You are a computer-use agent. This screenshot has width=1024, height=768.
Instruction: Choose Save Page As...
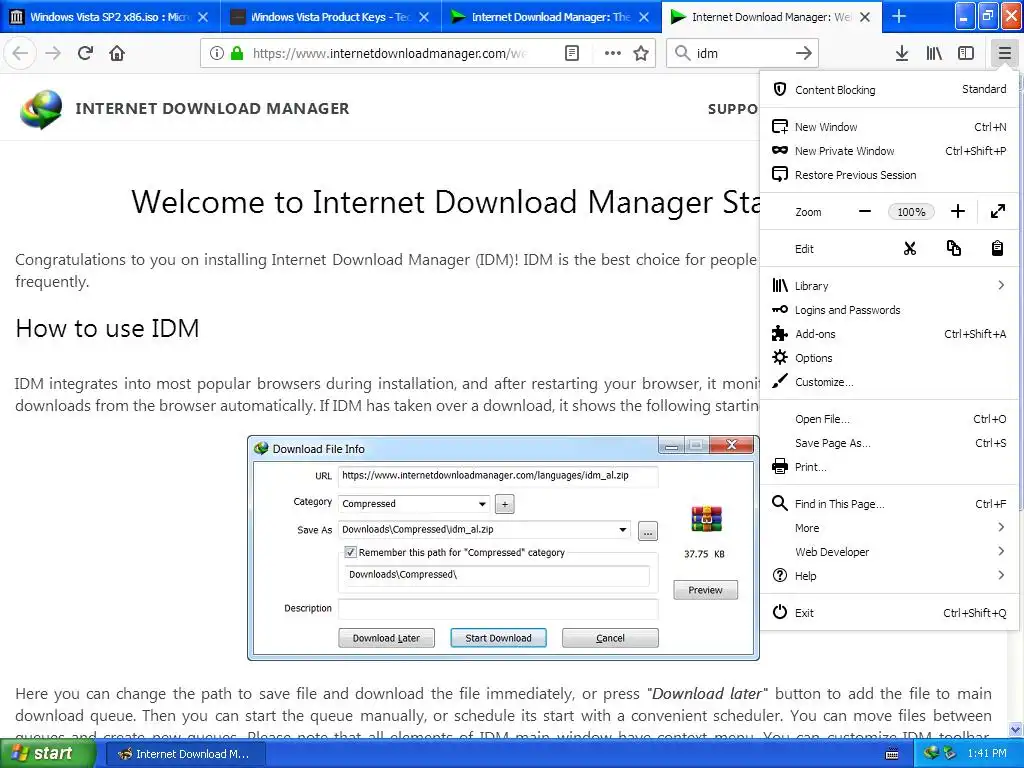[889, 443]
